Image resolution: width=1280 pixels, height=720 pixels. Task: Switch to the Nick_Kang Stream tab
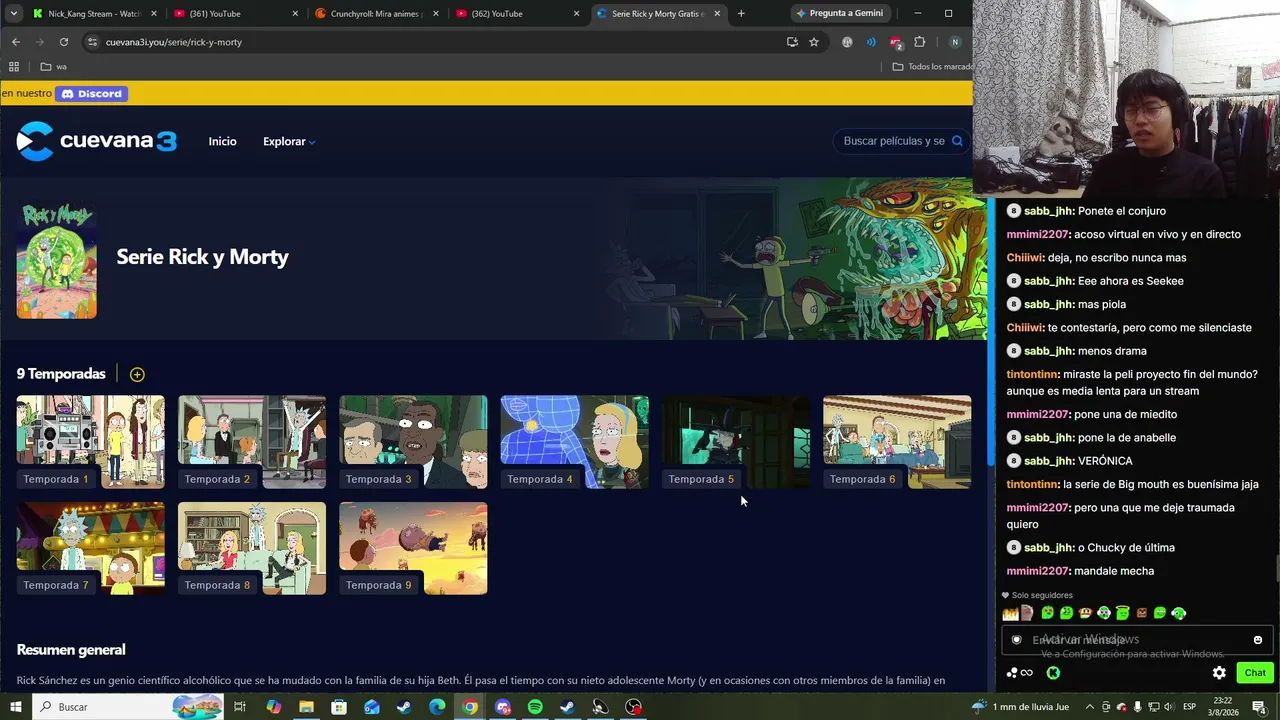click(x=95, y=14)
